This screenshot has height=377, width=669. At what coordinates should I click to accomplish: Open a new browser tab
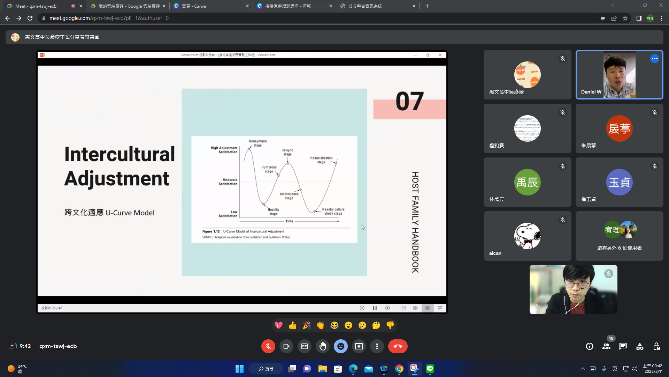click(x=427, y=6)
